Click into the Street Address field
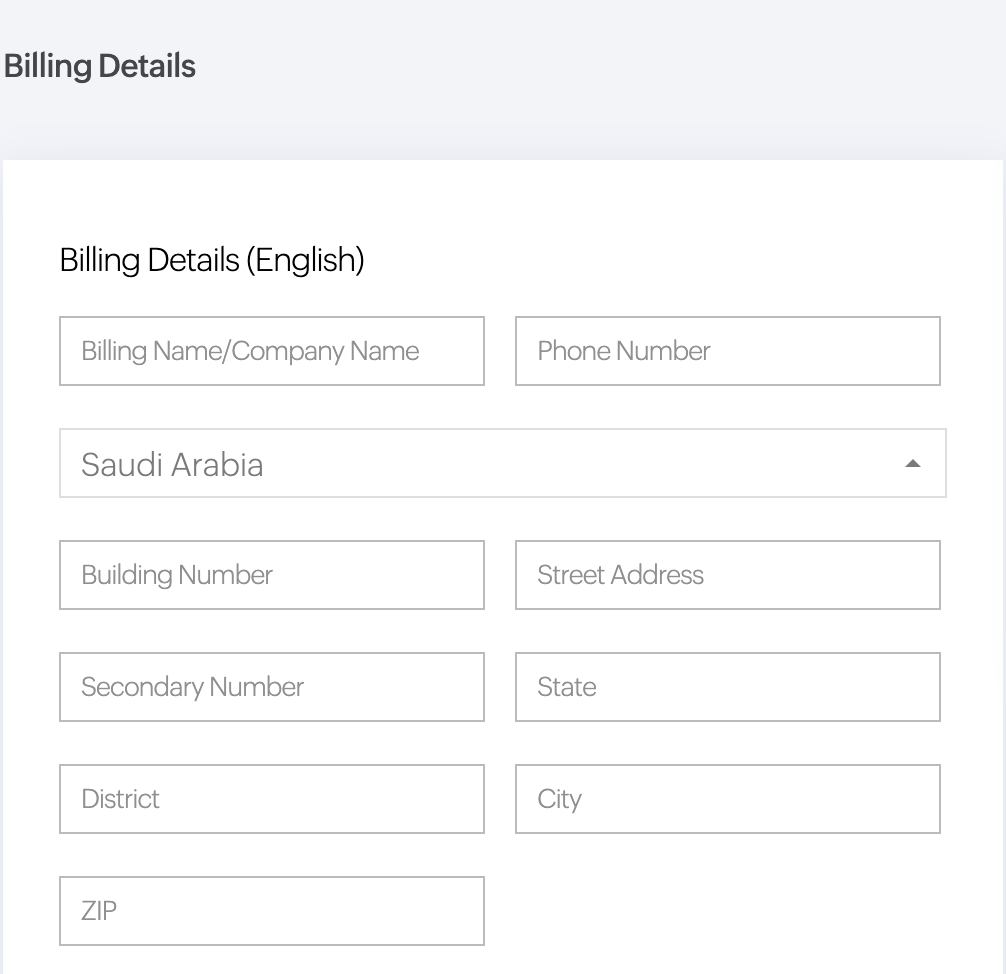1006x974 pixels. click(727, 575)
